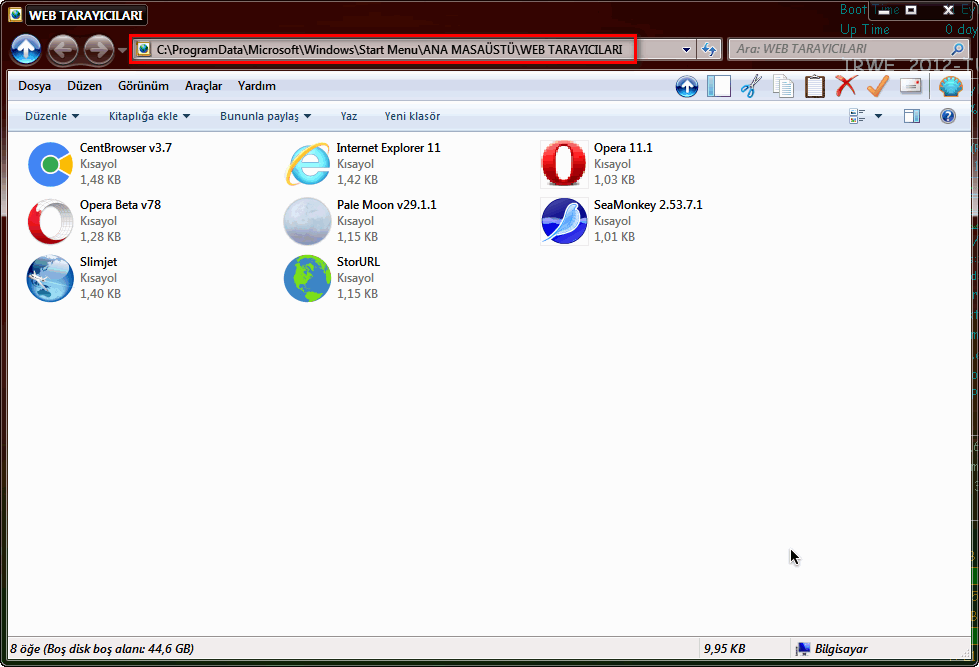Select the Slimjet shortcut icon
Screen dimensions: 979x667
click(x=51, y=279)
